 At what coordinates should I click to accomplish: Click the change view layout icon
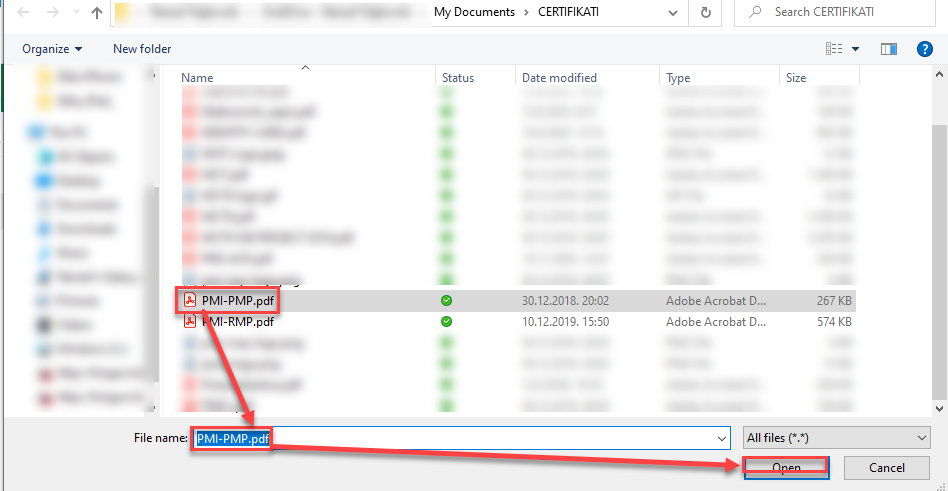(x=833, y=49)
